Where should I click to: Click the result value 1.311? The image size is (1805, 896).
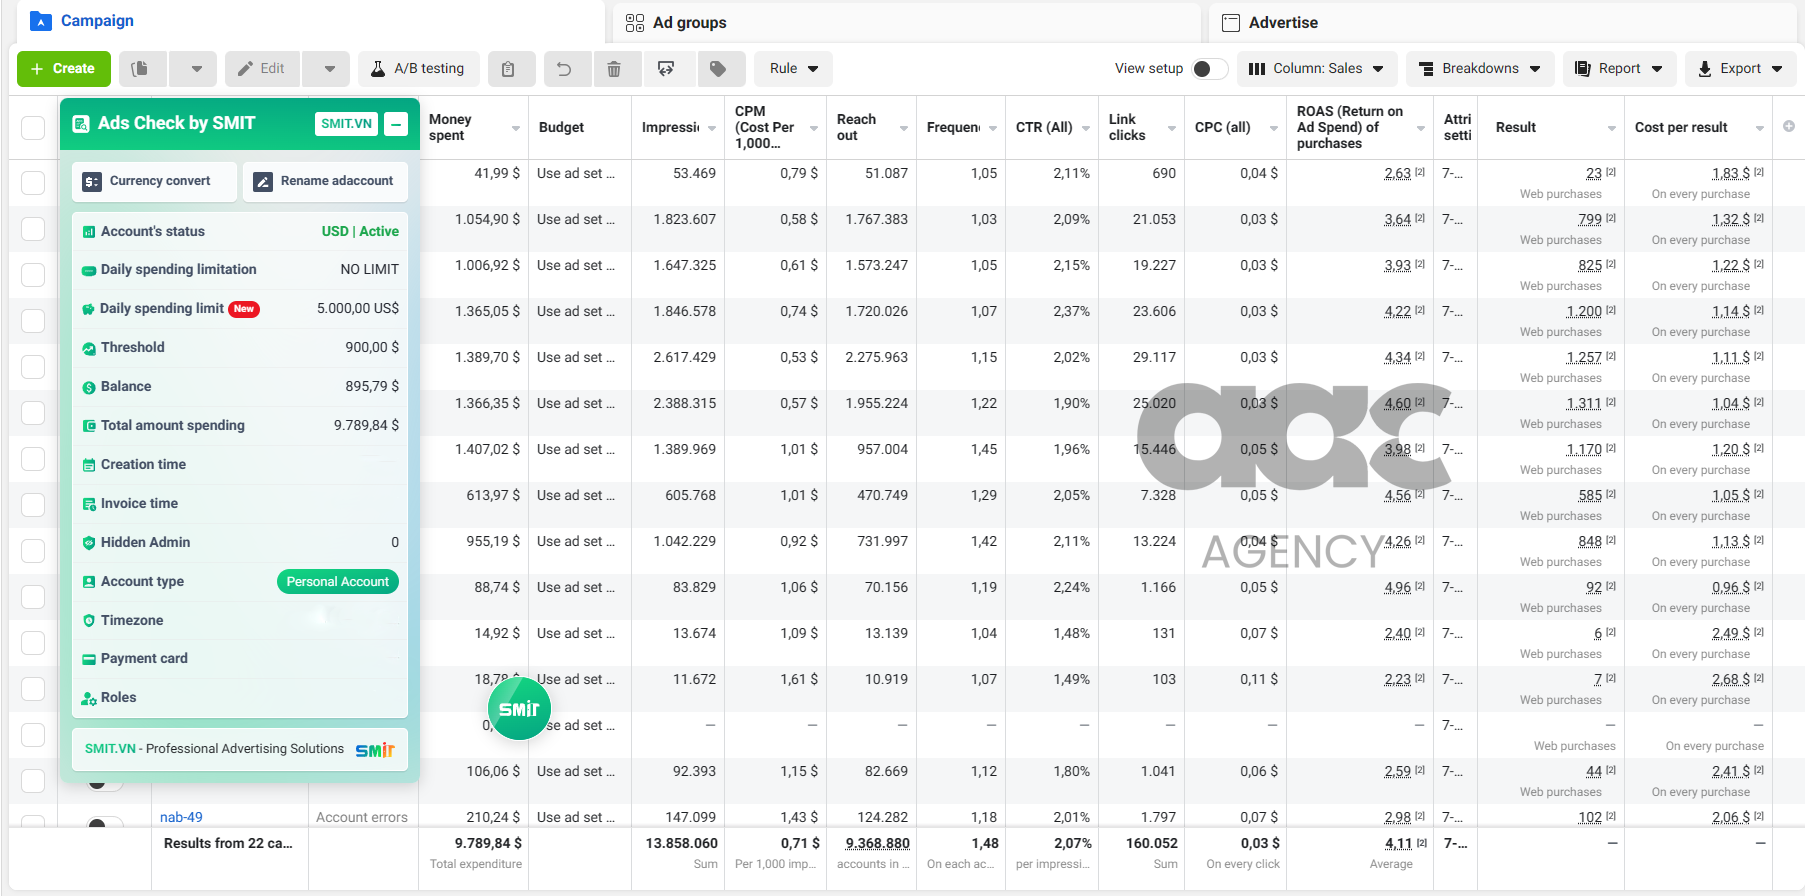pyautogui.click(x=1583, y=404)
